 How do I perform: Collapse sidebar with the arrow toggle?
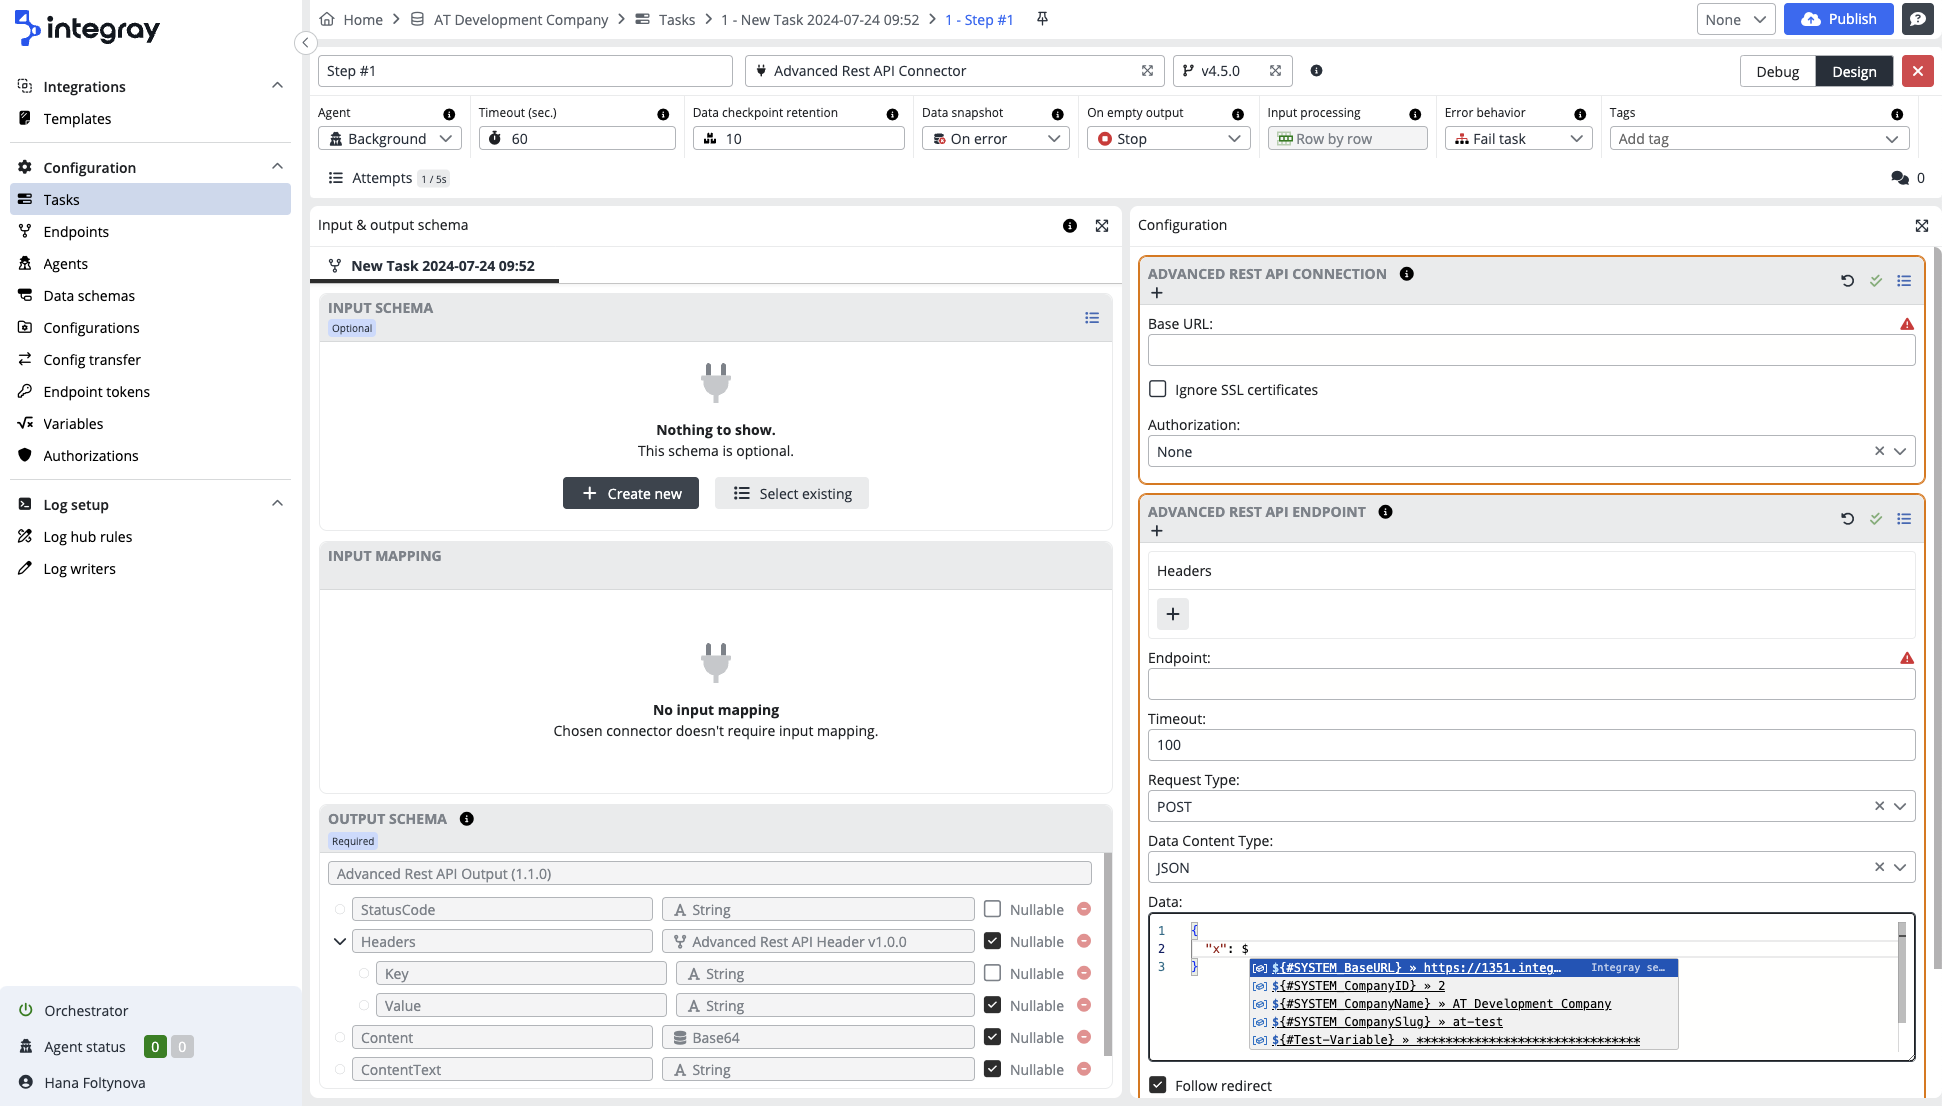click(306, 42)
